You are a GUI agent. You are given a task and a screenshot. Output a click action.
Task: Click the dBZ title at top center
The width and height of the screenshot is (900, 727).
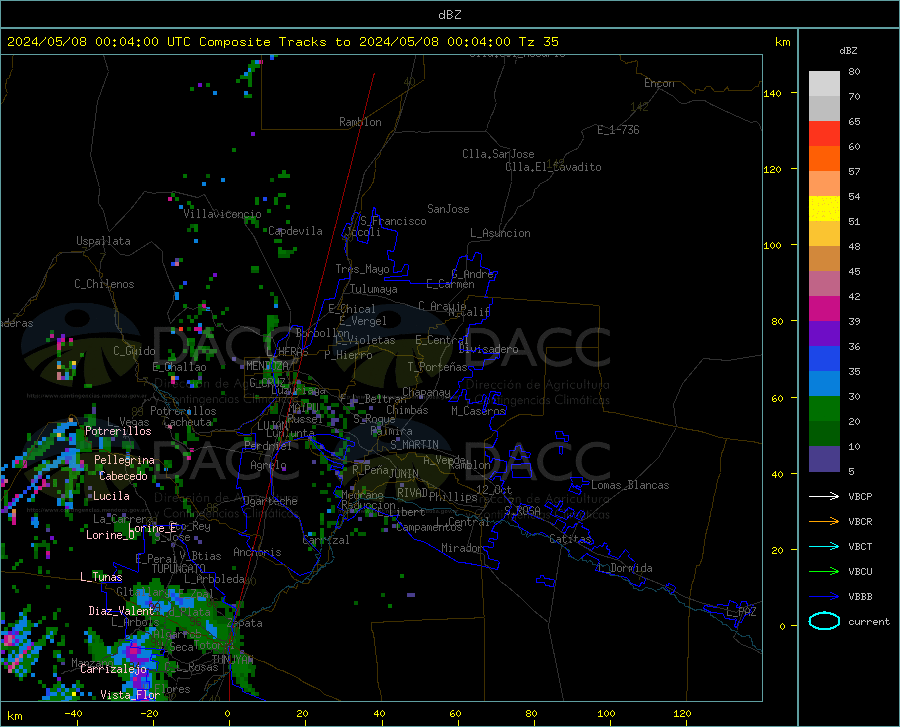click(449, 15)
